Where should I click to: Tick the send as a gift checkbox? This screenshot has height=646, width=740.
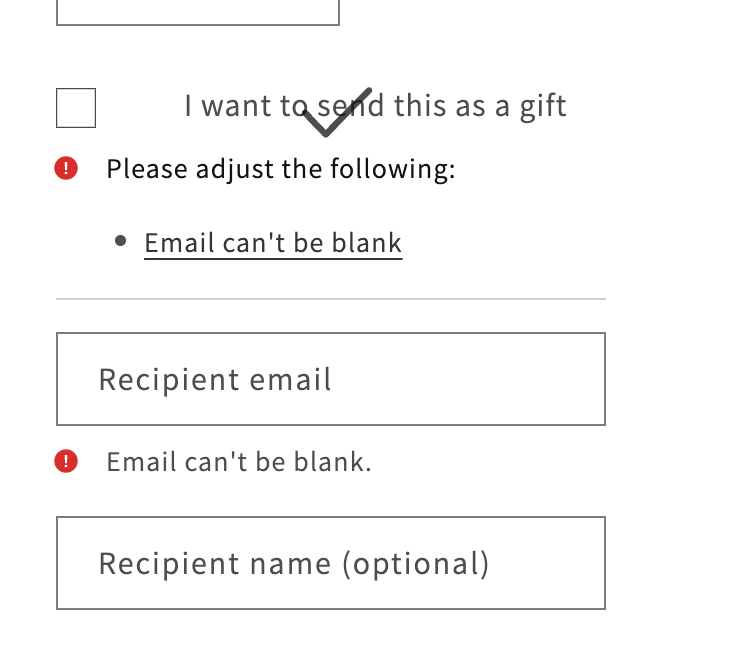[76, 108]
